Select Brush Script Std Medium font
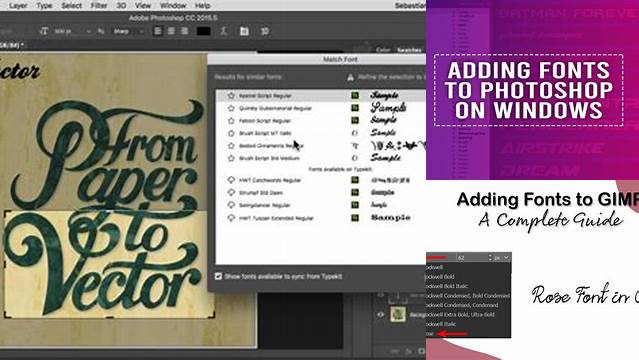The image size is (639, 360). pyautogui.click(x=269, y=158)
